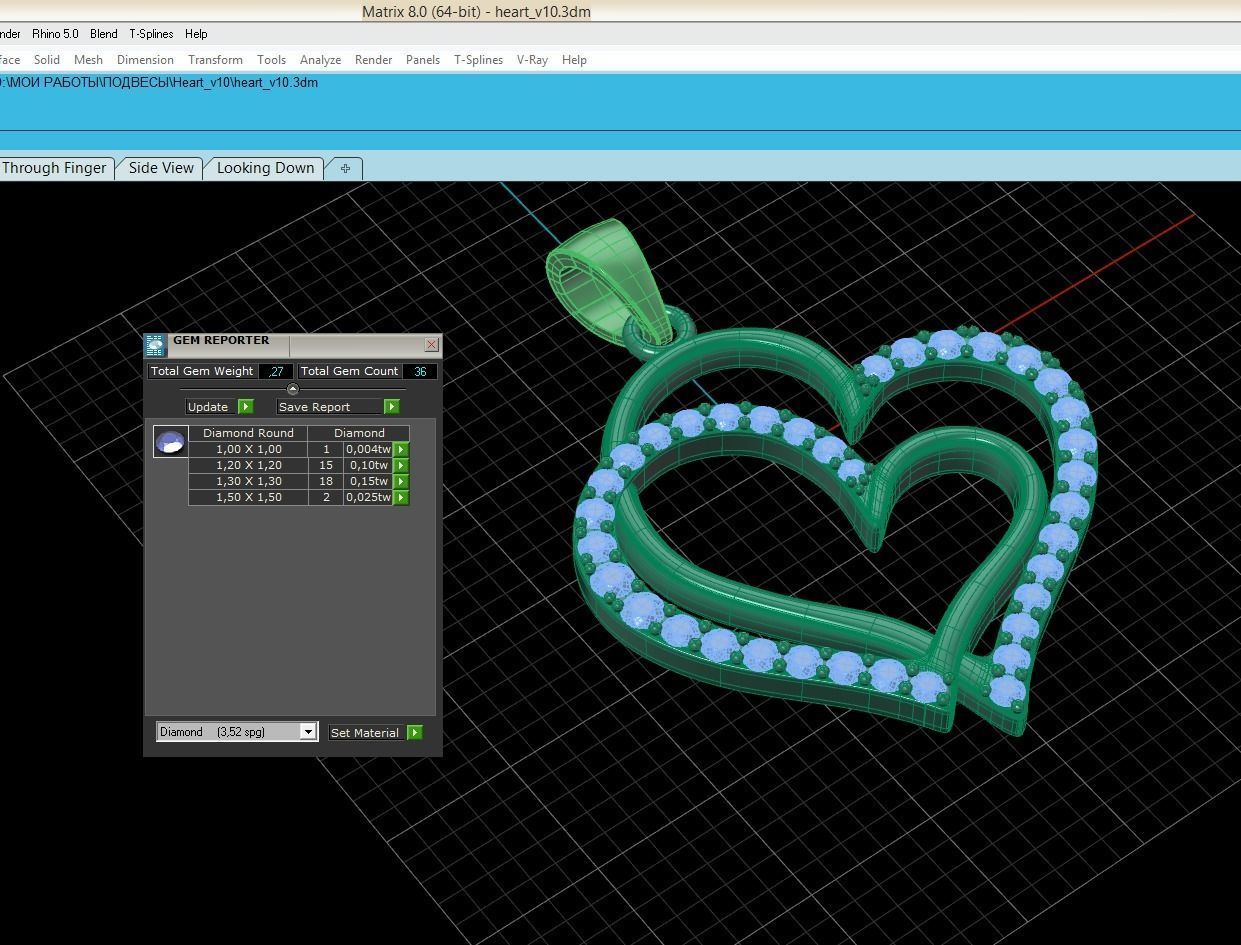This screenshot has width=1241, height=945.
Task: Click the Diamond Round column header
Action: 248,433
